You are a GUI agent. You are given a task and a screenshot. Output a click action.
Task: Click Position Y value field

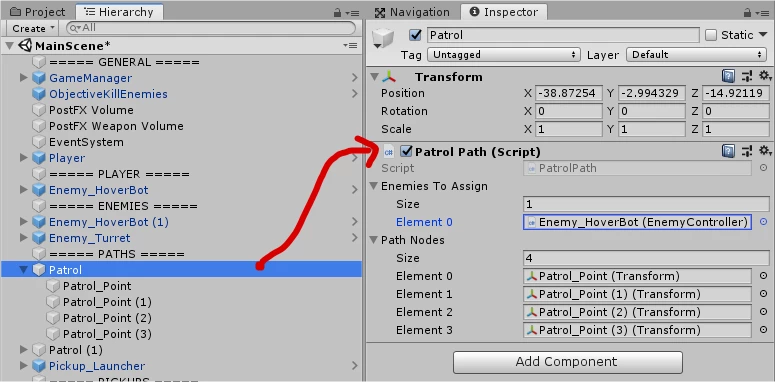pos(651,93)
